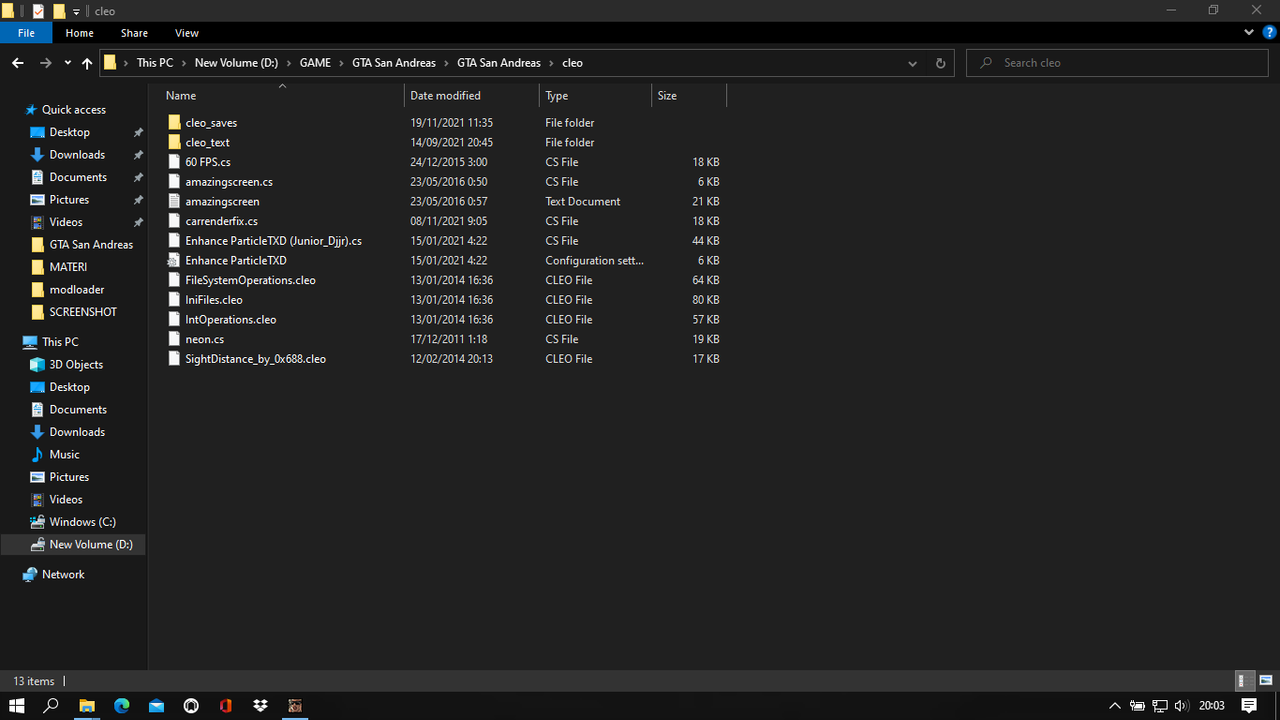
Task: Select the file FileSystemOperations.cleo
Action: [250, 280]
